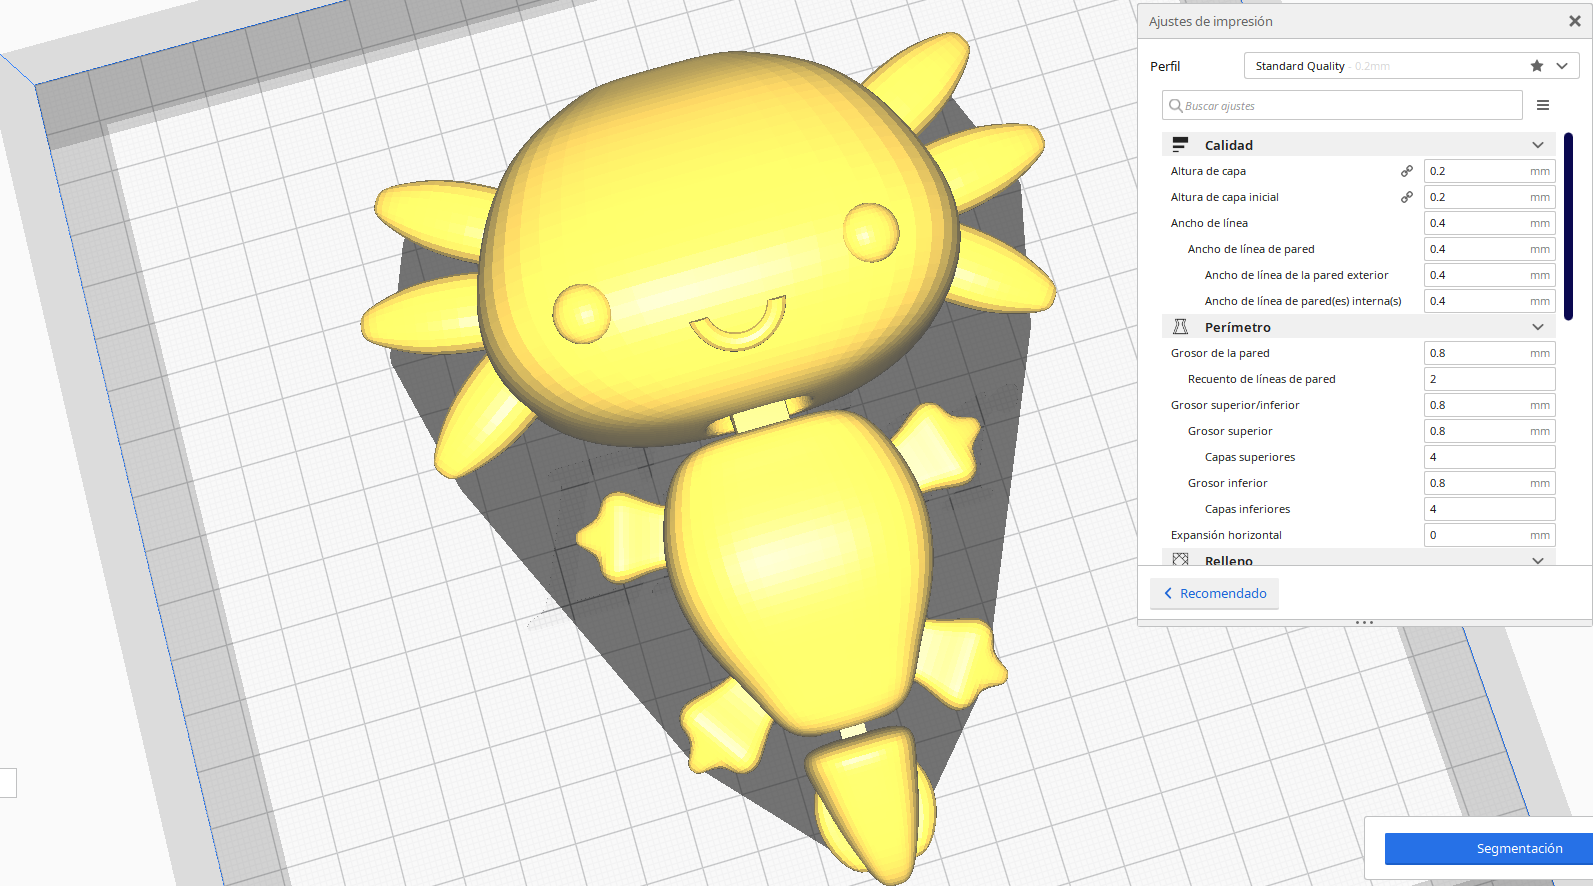Click the Altura de capa value field
Screen dimensions: 1593x886
coord(1476,171)
